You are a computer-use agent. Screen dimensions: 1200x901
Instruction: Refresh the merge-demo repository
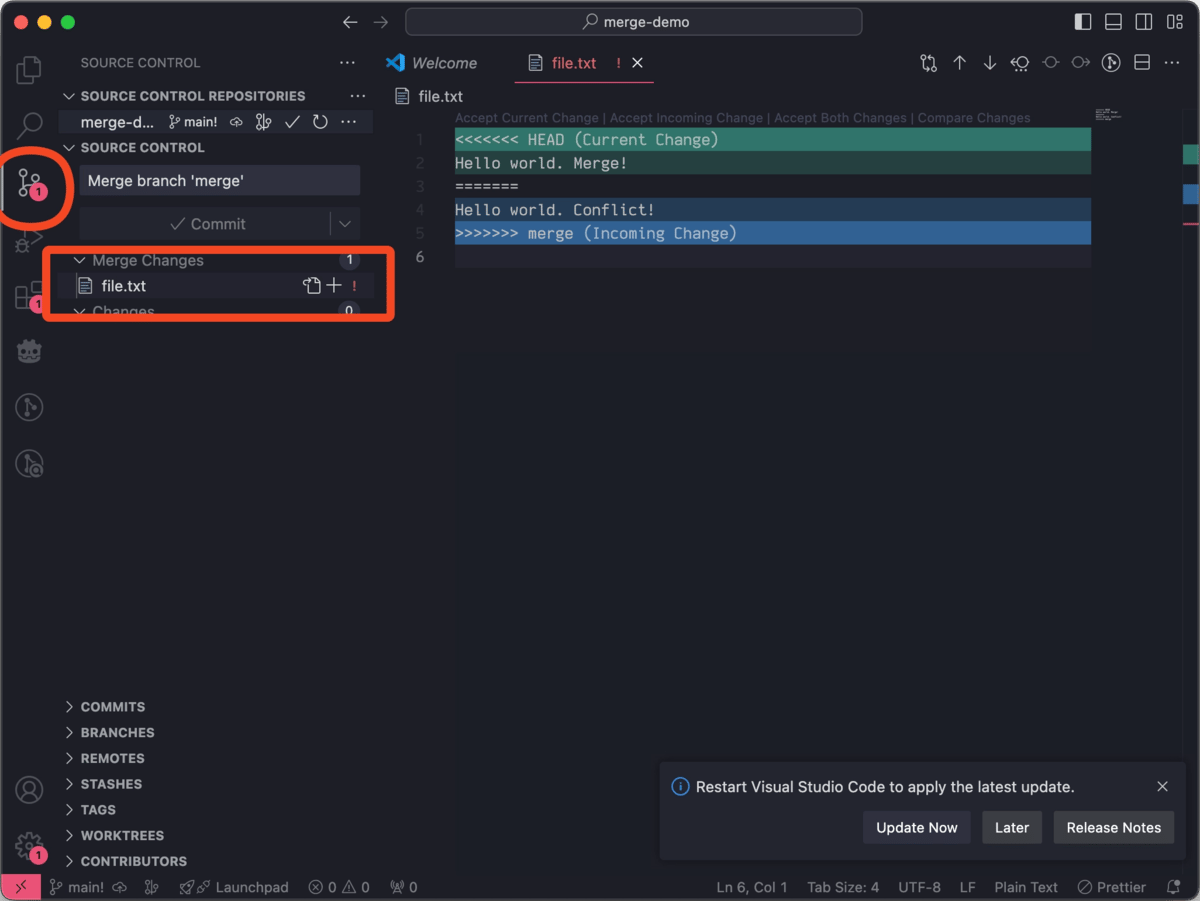coord(320,122)
